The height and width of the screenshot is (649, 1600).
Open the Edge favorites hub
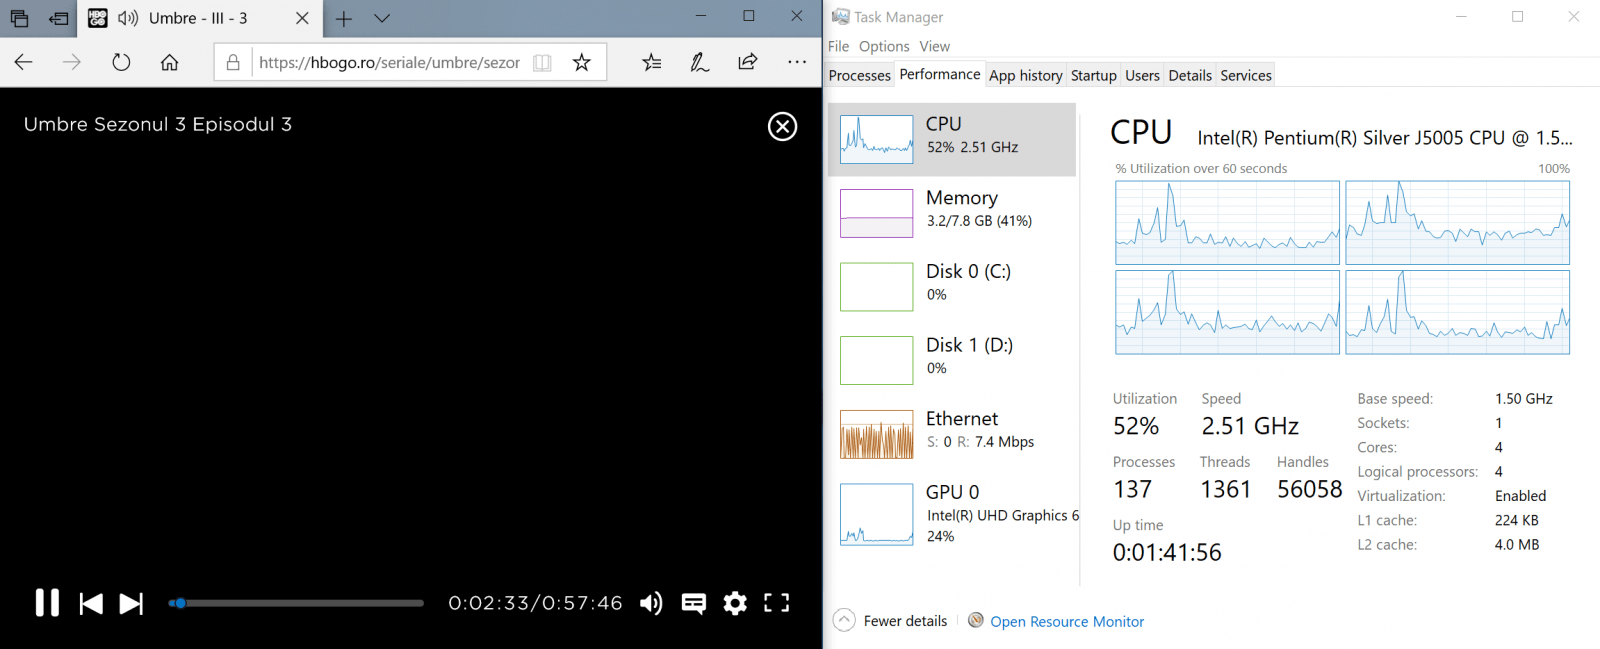(652, 62)
